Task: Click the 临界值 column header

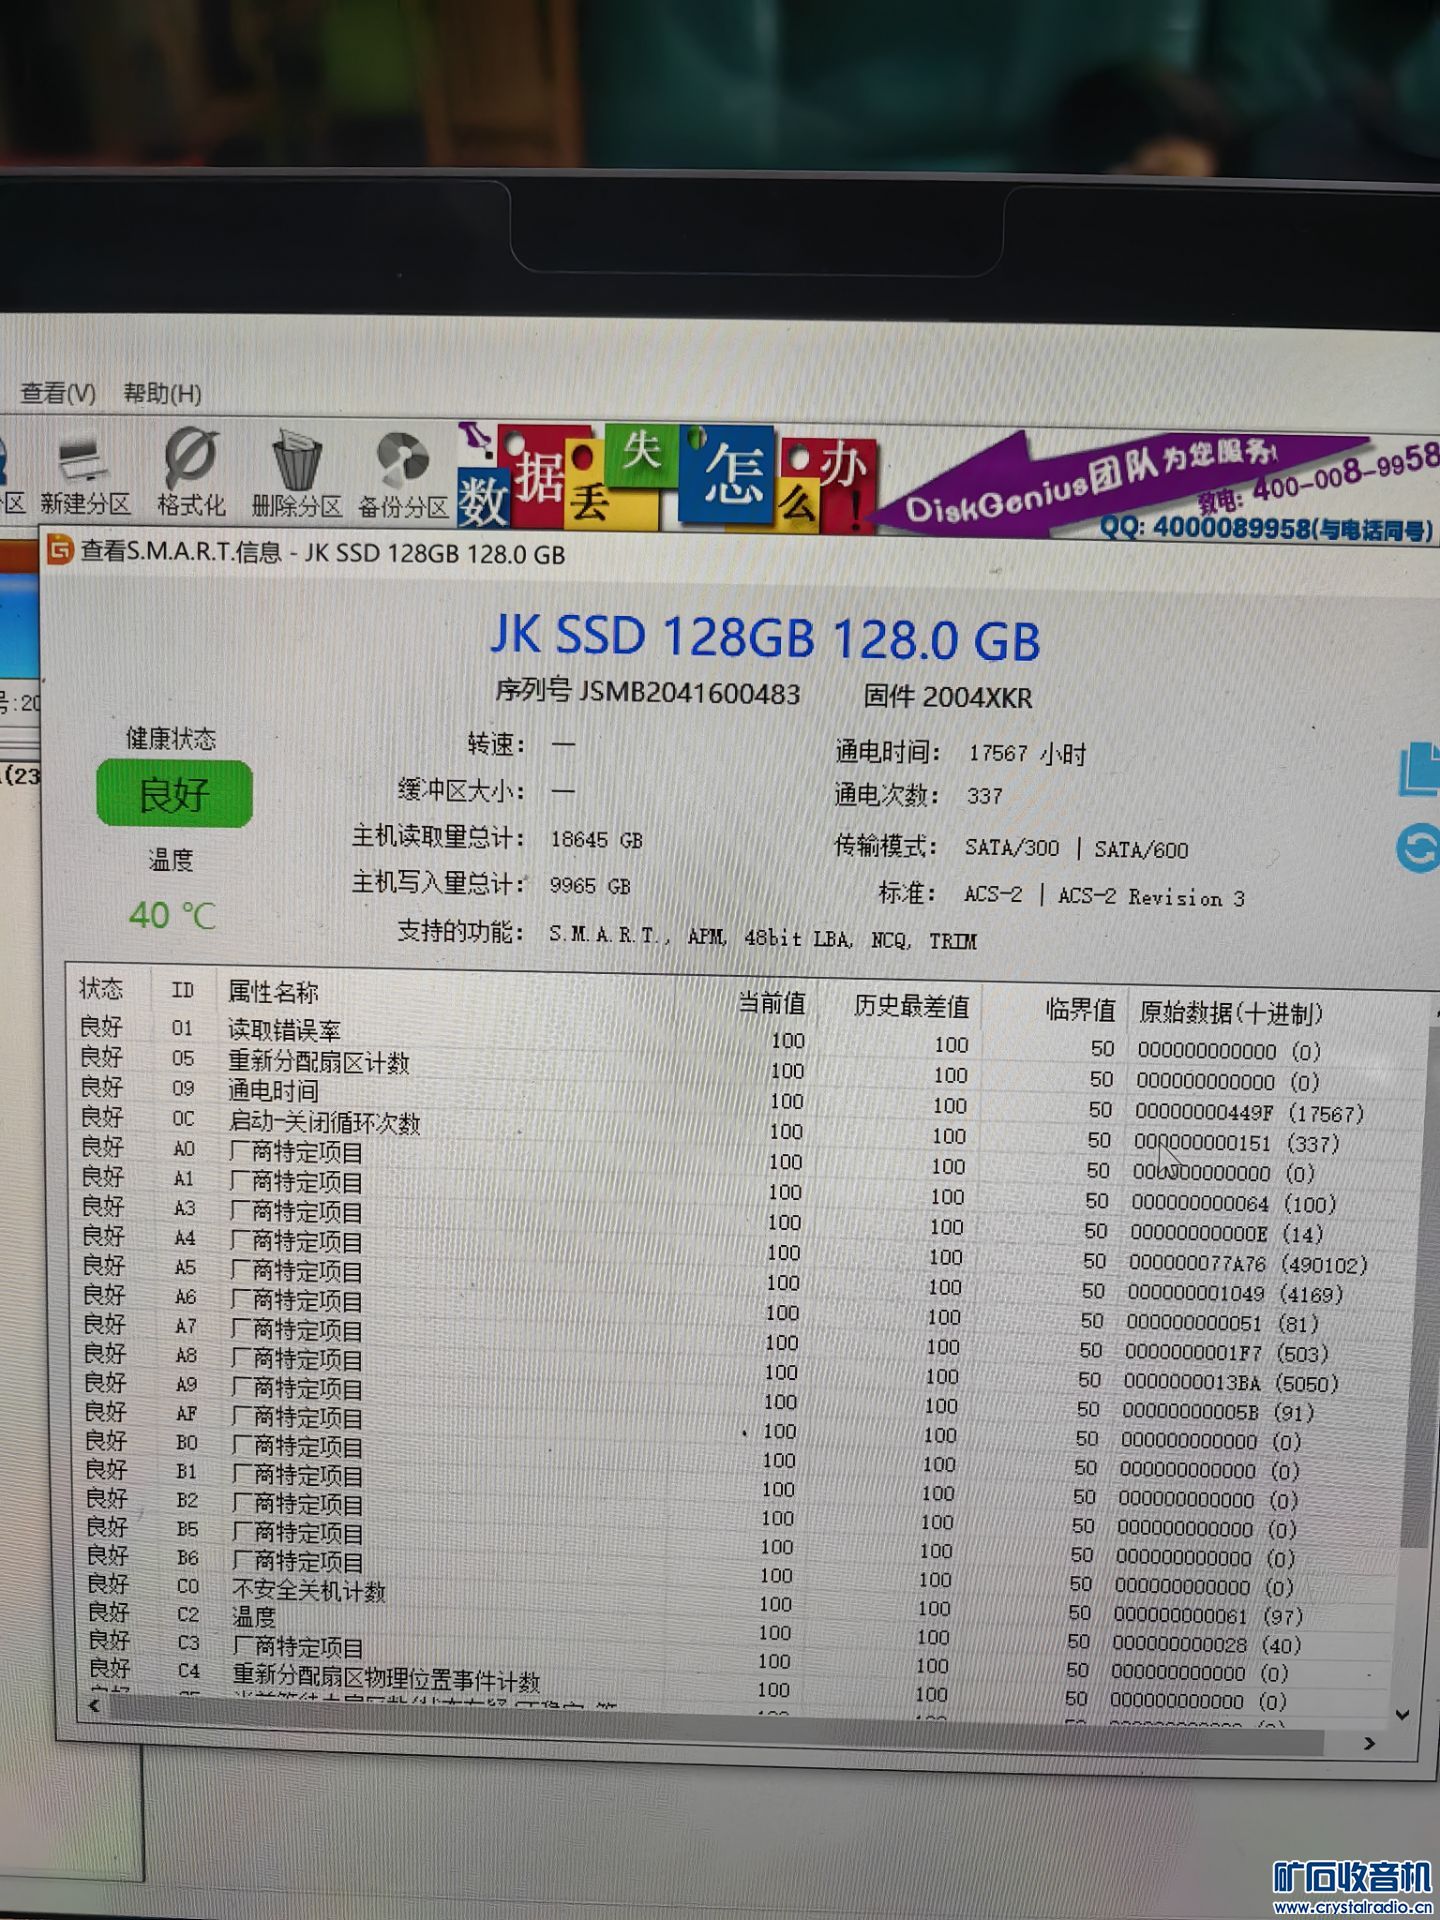Action: click(x=1080, y=1010)
